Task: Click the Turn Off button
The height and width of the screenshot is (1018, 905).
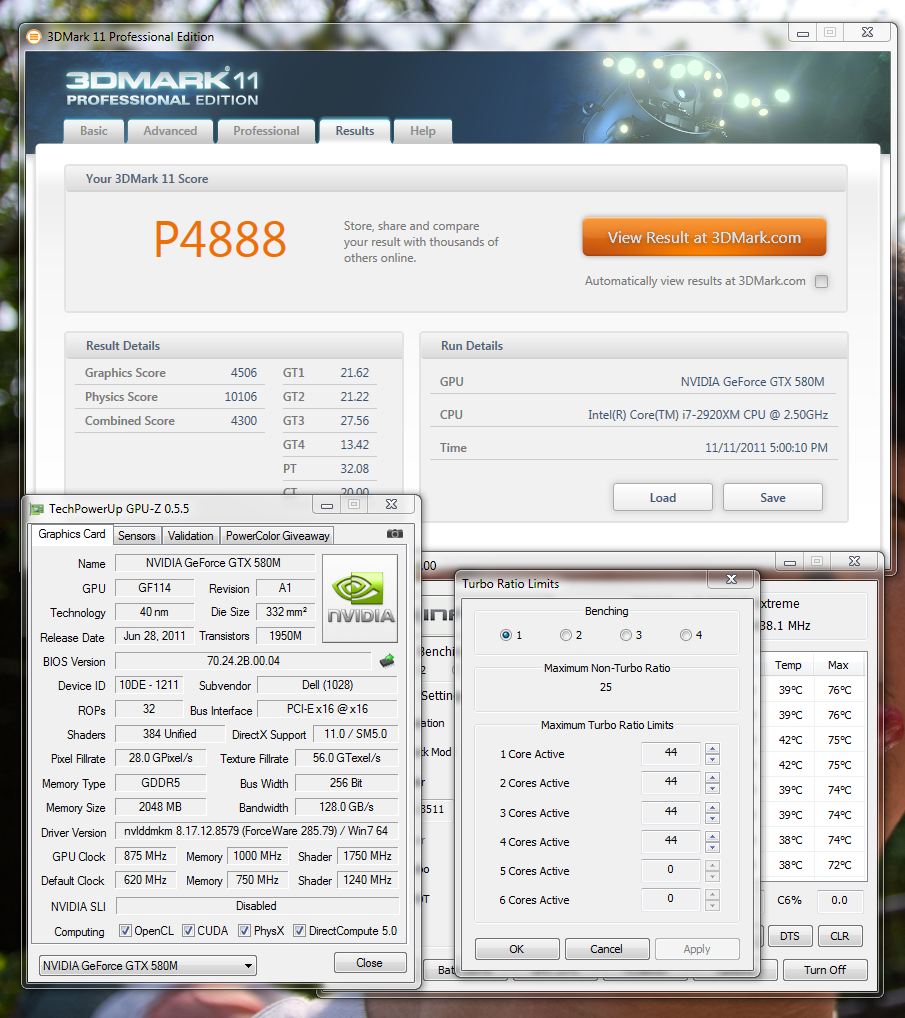Action: point(824,970)
